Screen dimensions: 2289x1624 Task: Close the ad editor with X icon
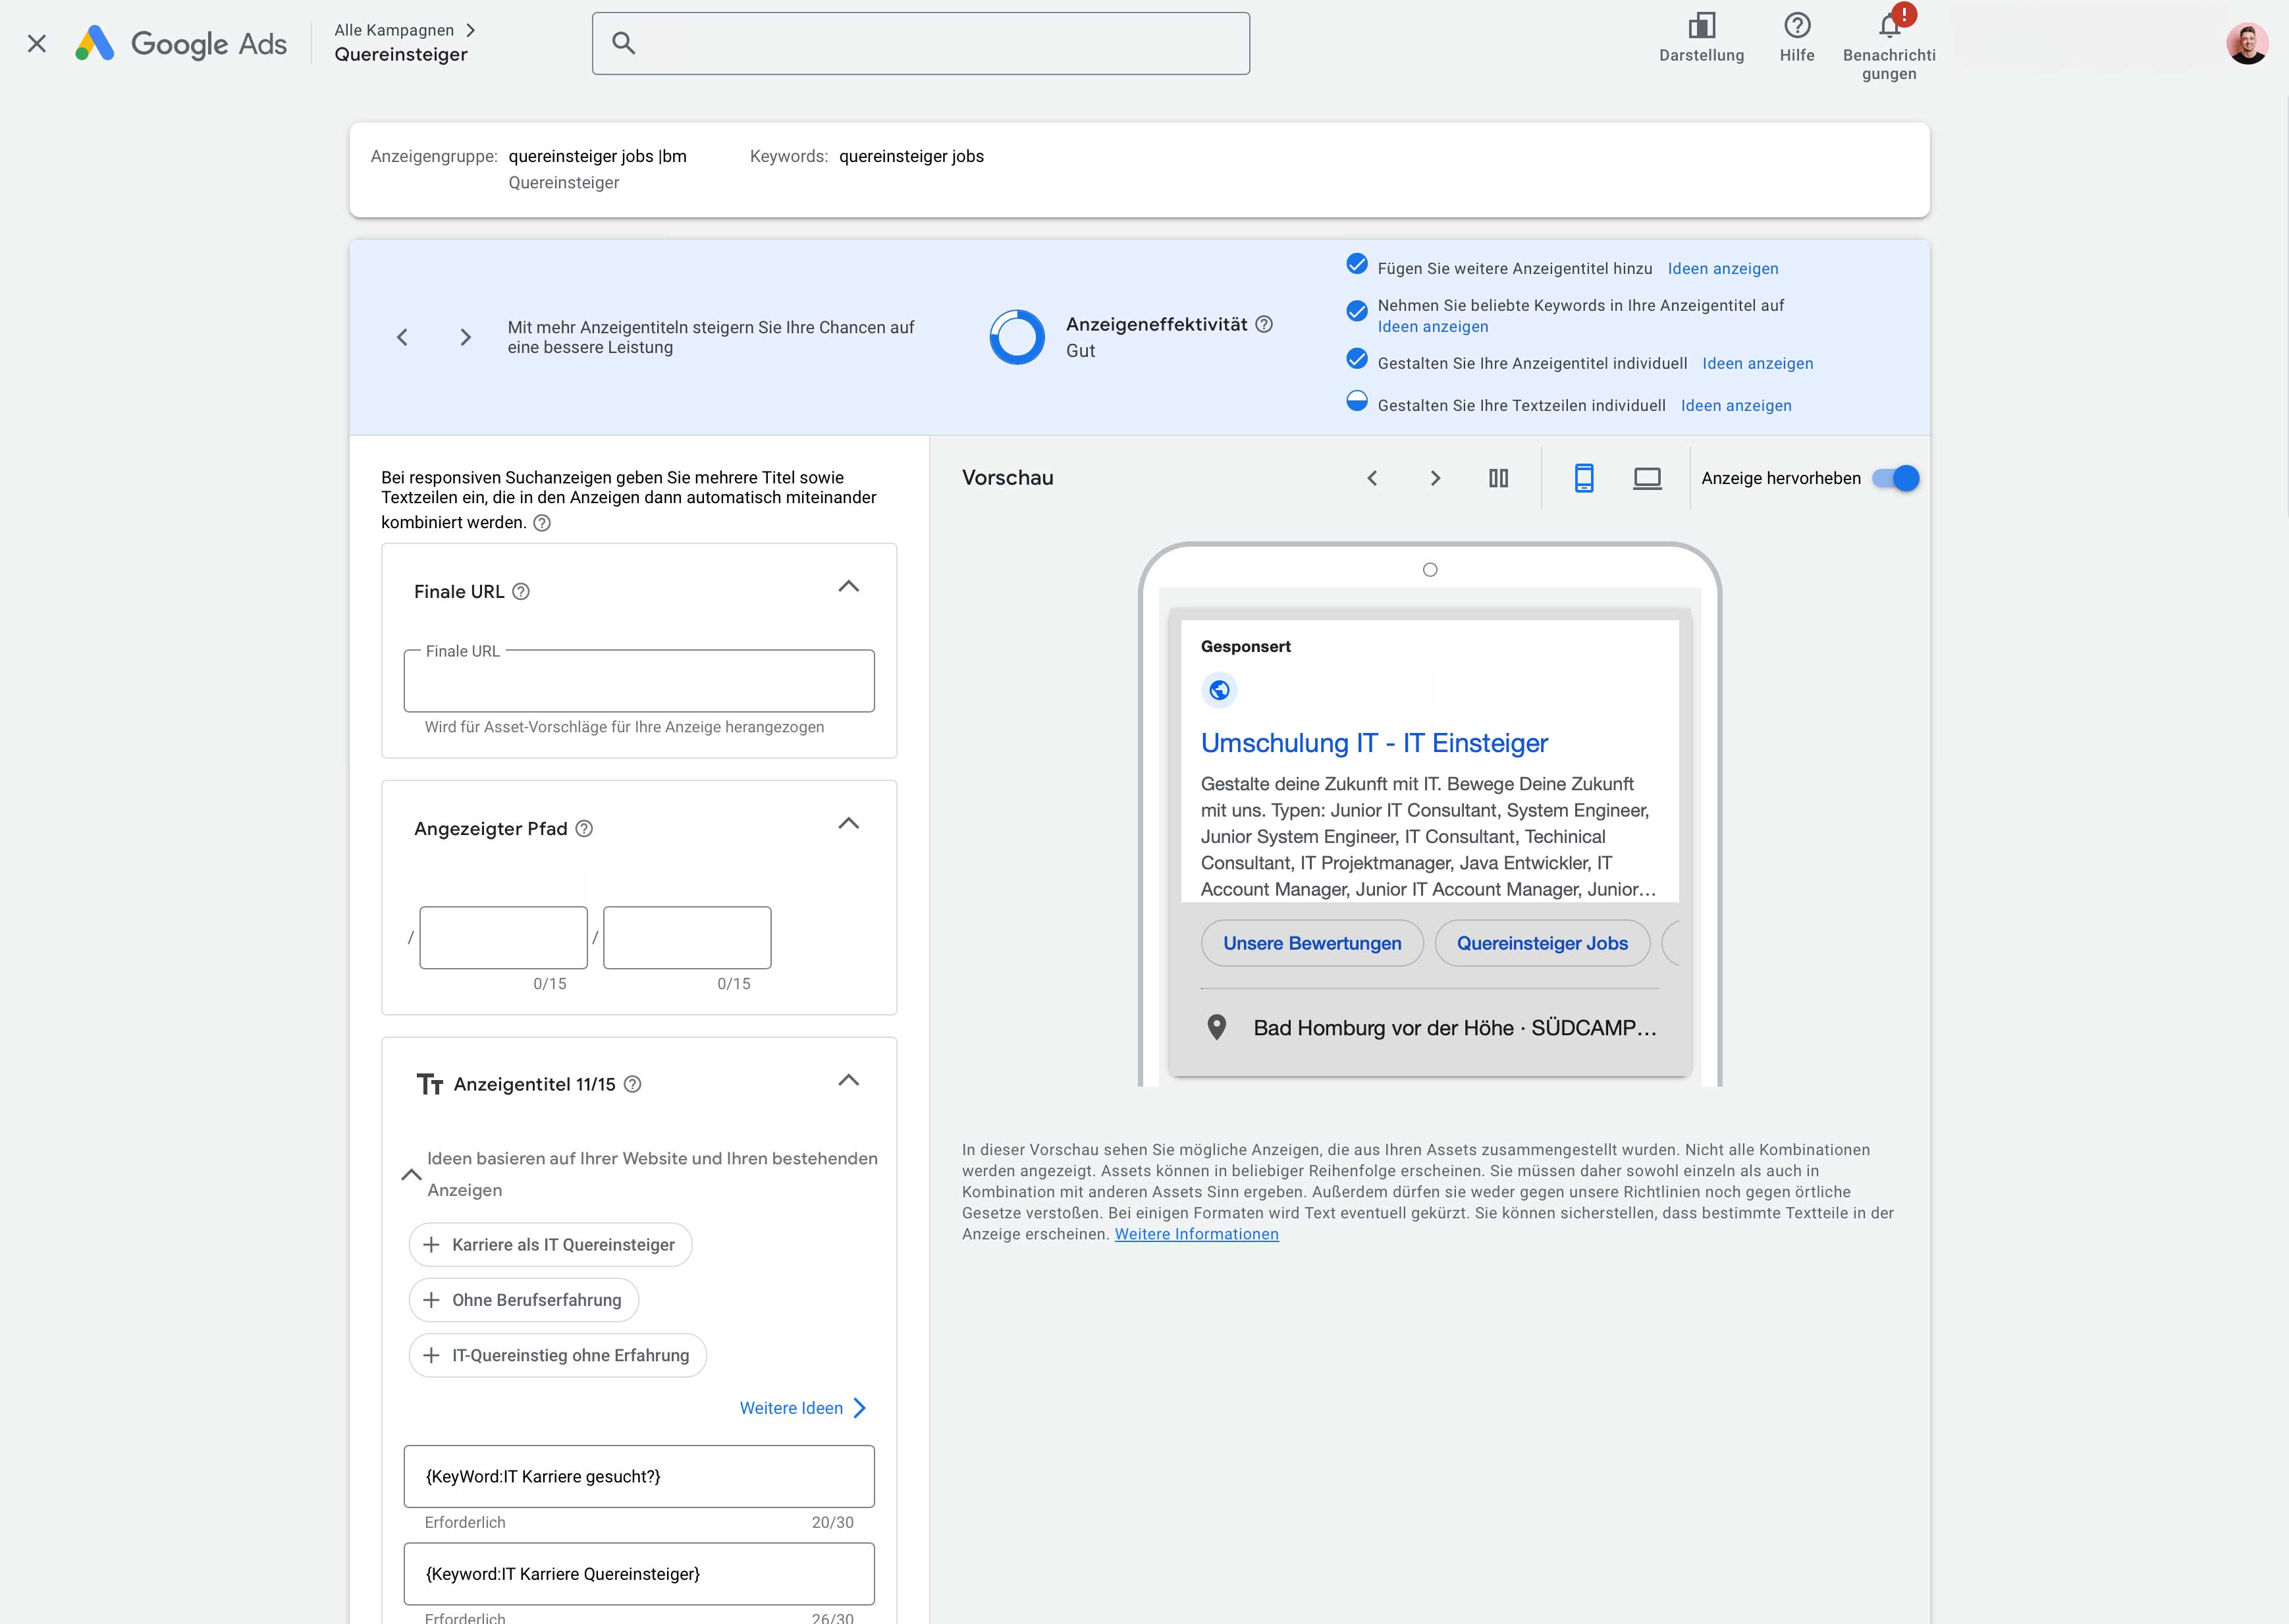point(37,43)
